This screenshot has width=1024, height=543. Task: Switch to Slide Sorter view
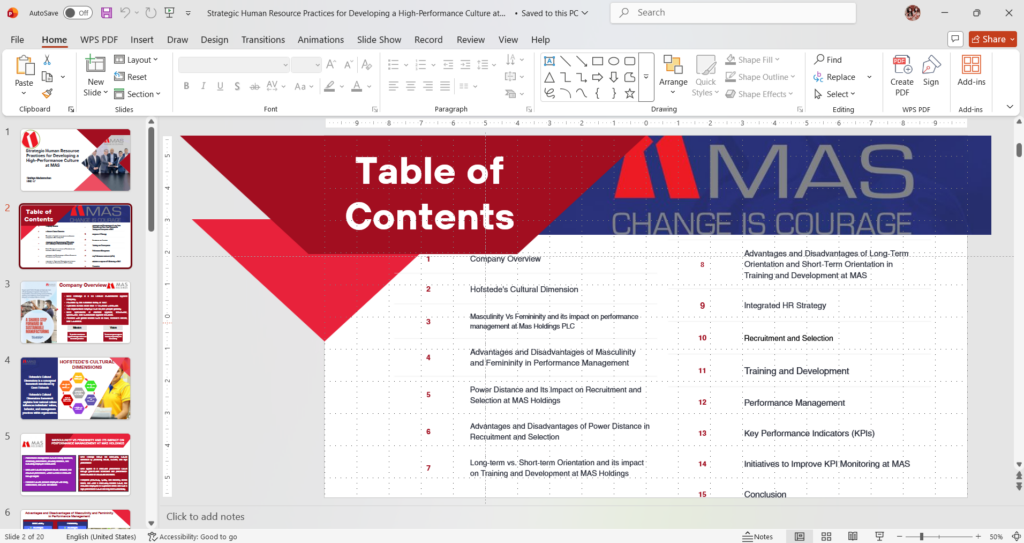click(x=826, y=536)
